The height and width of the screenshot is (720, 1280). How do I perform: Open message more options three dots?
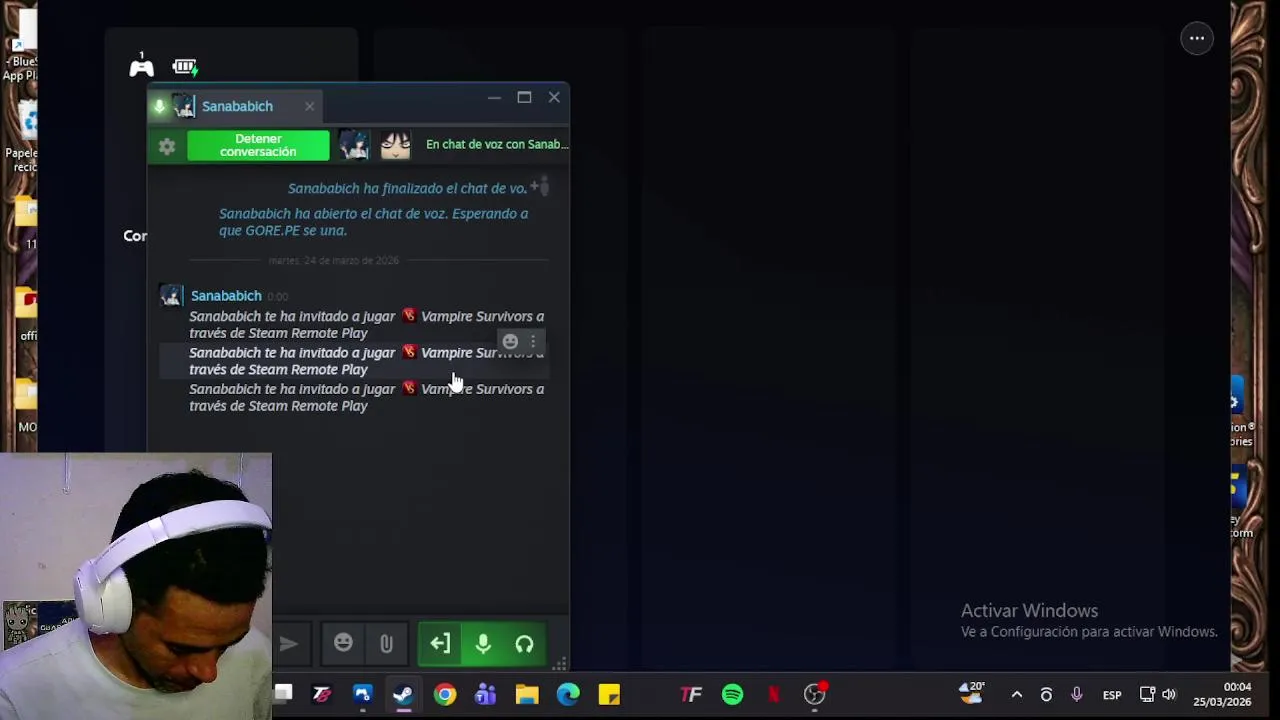point(532,342)
